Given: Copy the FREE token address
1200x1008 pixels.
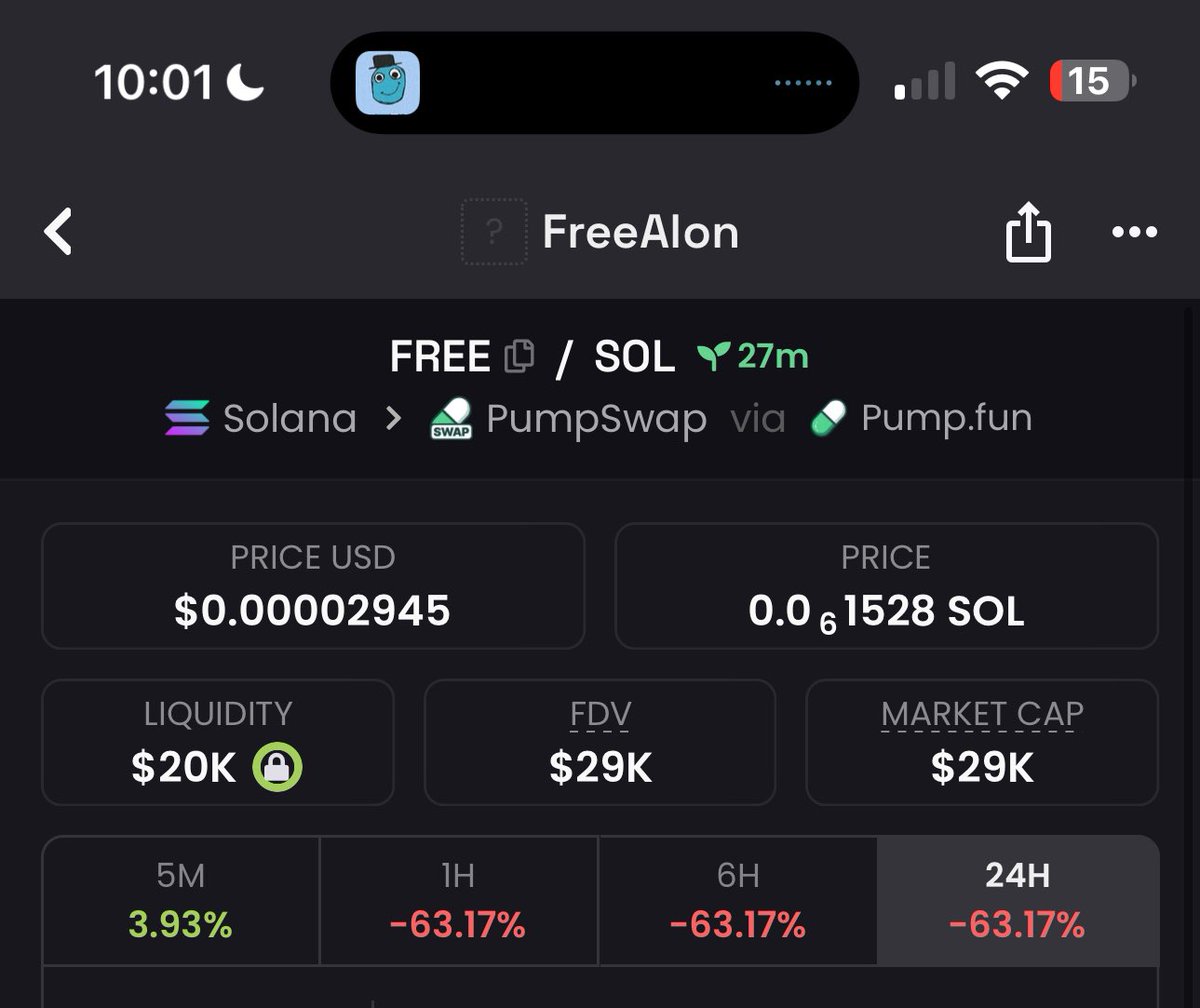Looking at the screenshot, I should (519, 356).
